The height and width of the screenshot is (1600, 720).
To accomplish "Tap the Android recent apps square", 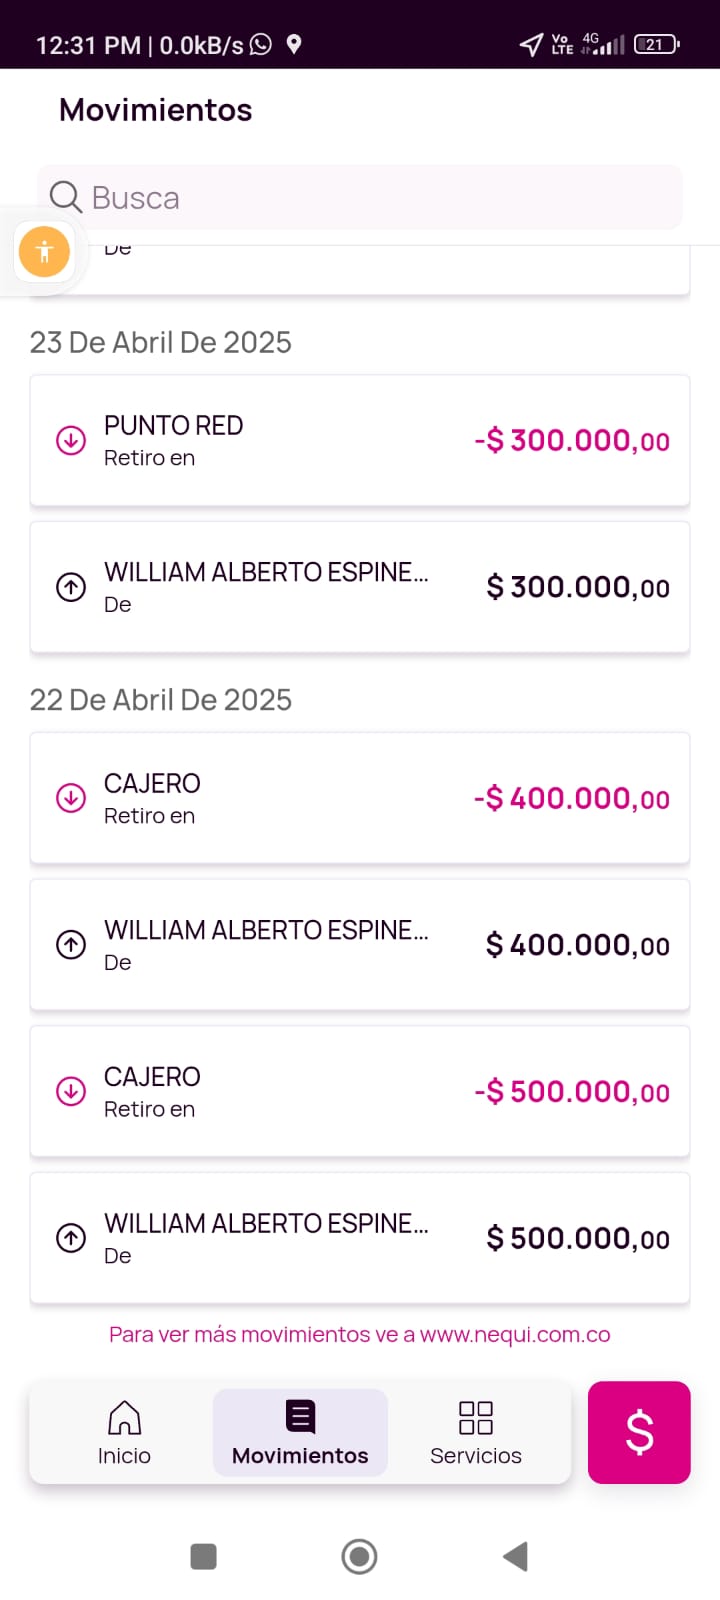I will click(x=203, y=1556).
